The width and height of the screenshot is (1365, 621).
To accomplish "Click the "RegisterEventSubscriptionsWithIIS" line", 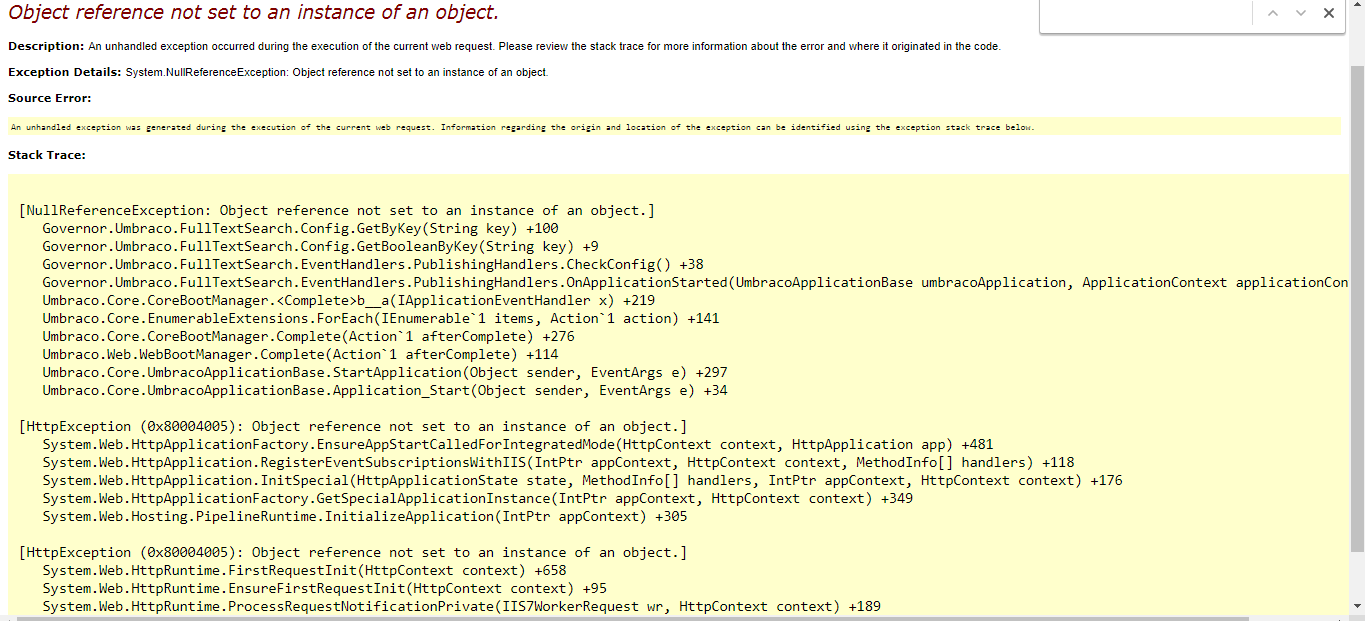I will (x=558, y=462).
